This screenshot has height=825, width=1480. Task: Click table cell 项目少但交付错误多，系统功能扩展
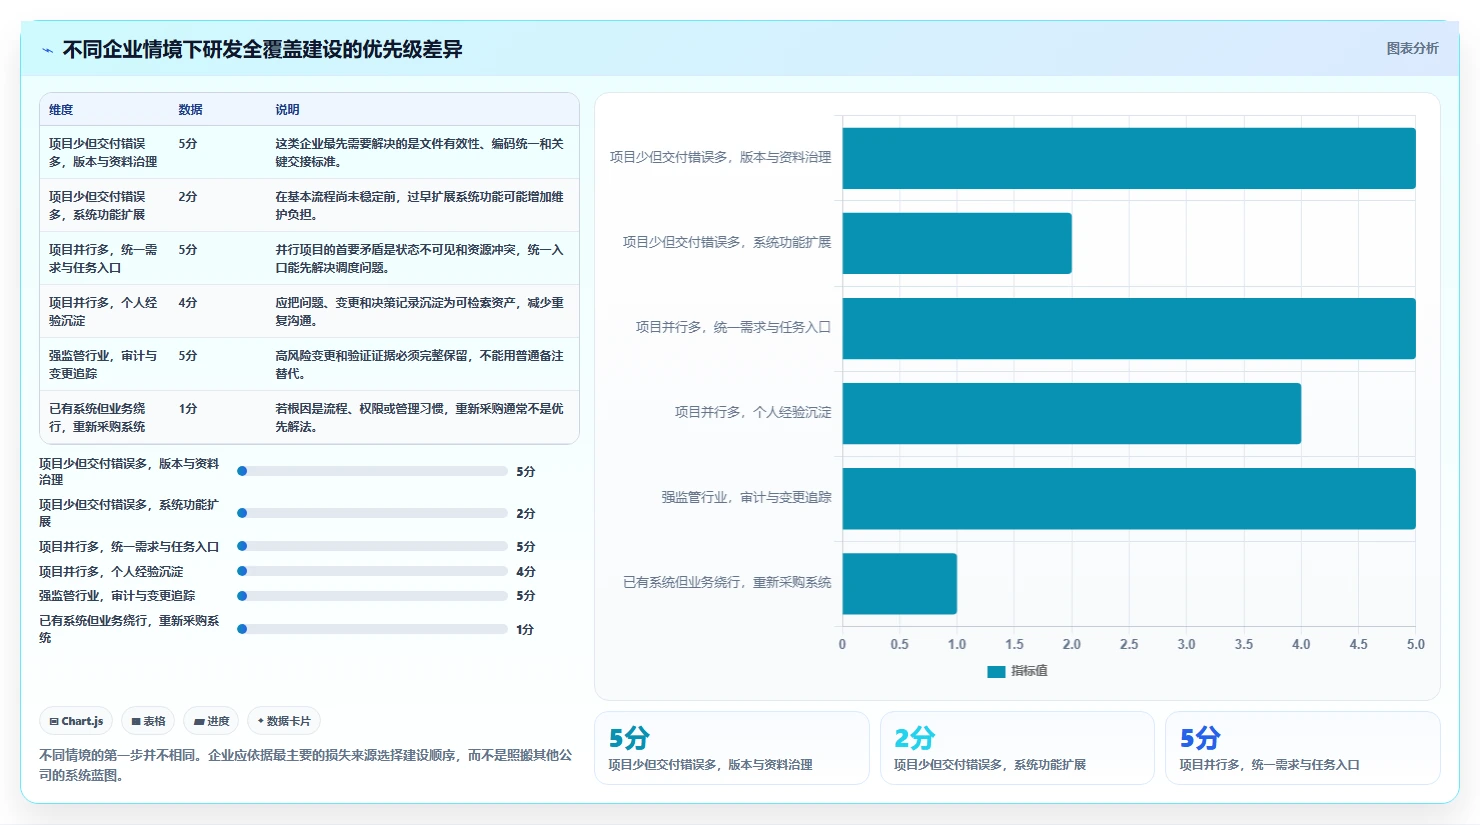(x=104, y=205)
